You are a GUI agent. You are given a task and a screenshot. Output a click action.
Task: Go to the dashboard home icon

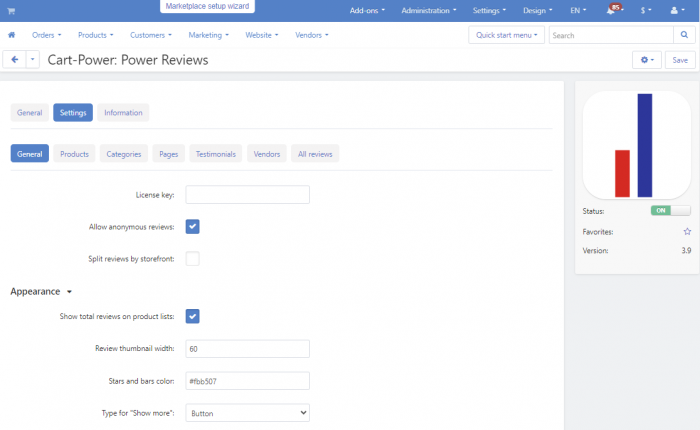click(12, 35)
